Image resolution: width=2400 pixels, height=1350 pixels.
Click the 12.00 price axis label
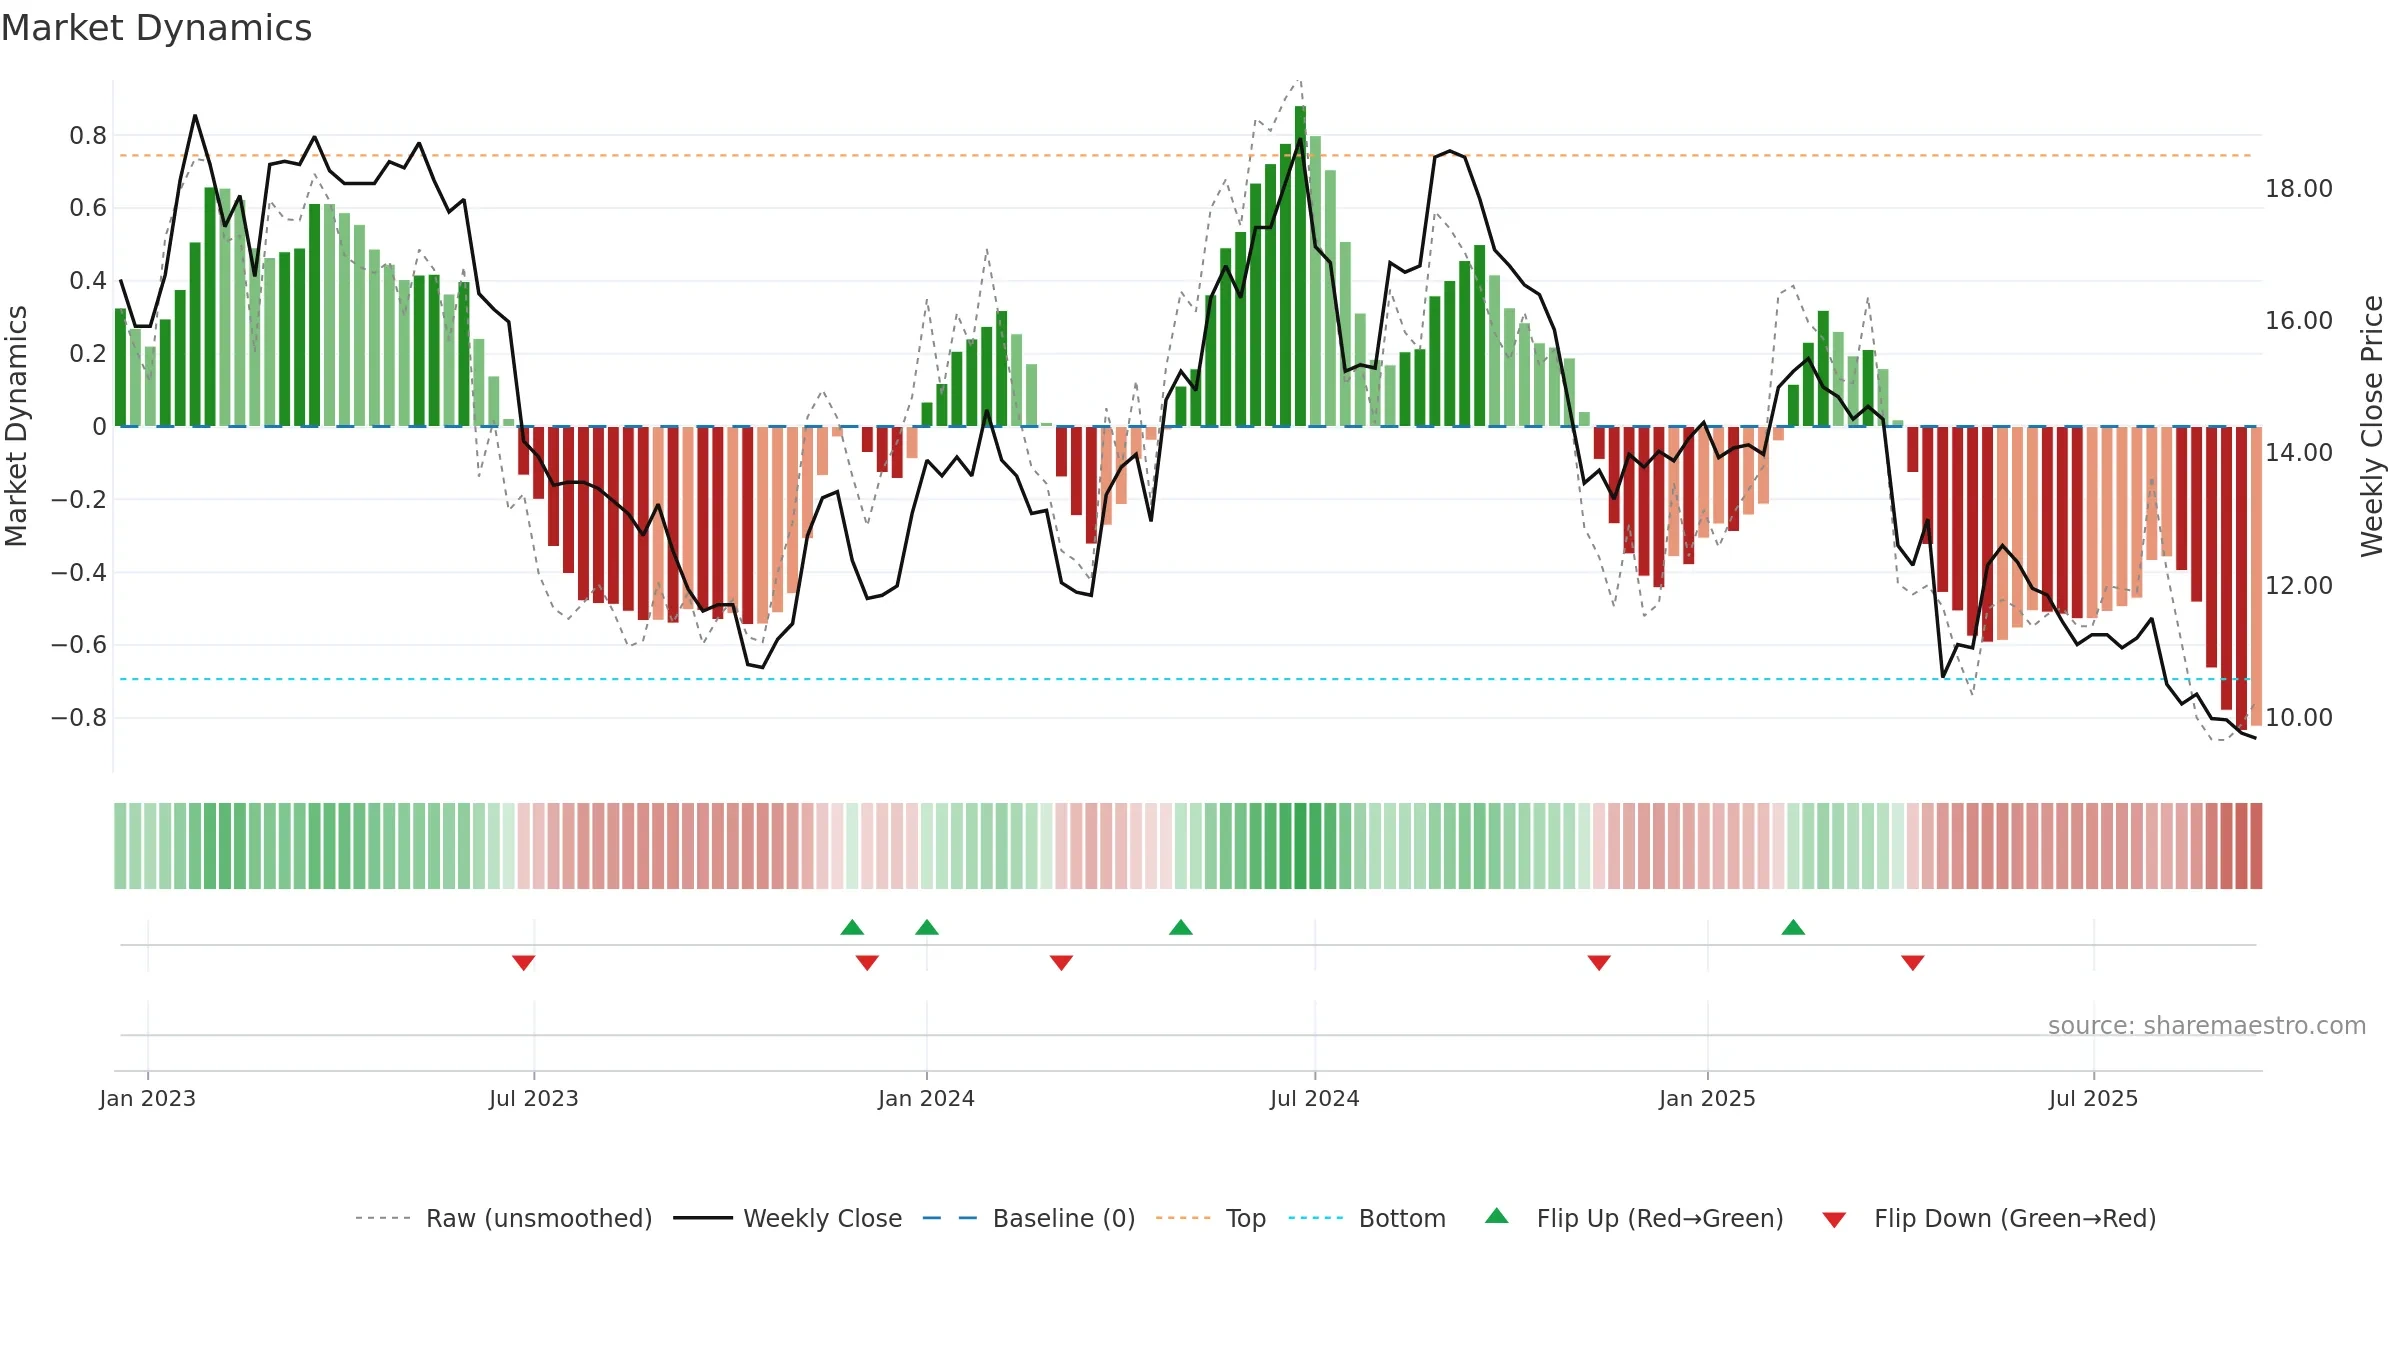coord(2299,585)
